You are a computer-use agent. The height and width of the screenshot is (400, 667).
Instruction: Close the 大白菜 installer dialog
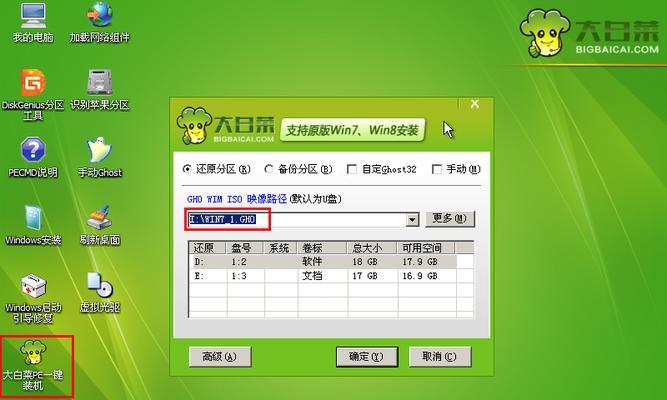tap(475, 104)
